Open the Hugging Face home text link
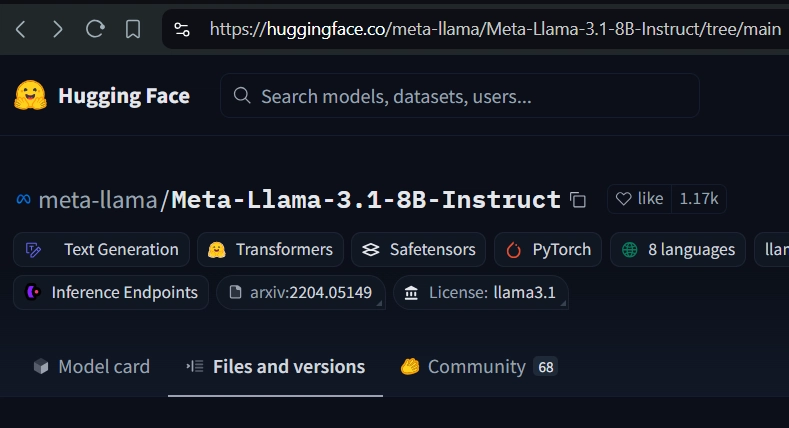789x428 pixels. coord(124,96)
